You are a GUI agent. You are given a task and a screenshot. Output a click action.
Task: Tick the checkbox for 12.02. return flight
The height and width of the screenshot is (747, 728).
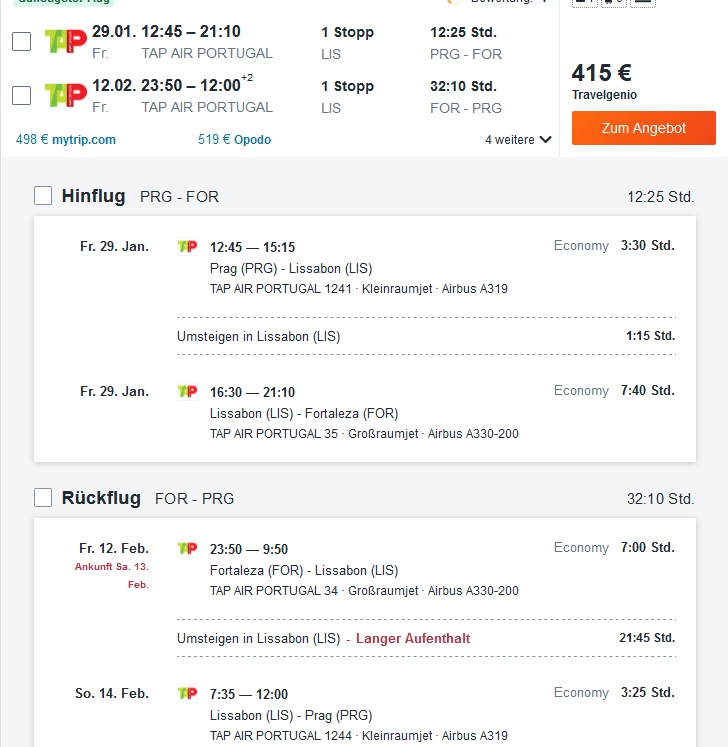21,95
